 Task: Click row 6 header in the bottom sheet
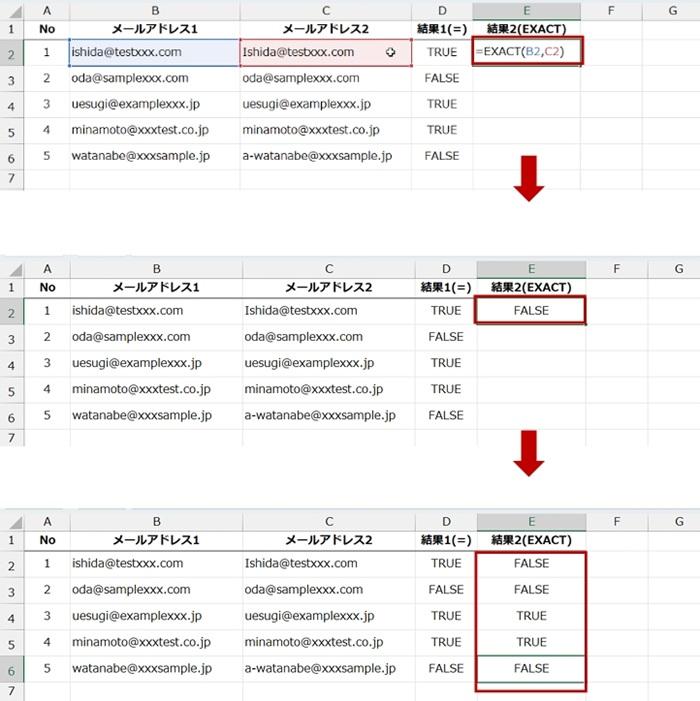(11, 668)
